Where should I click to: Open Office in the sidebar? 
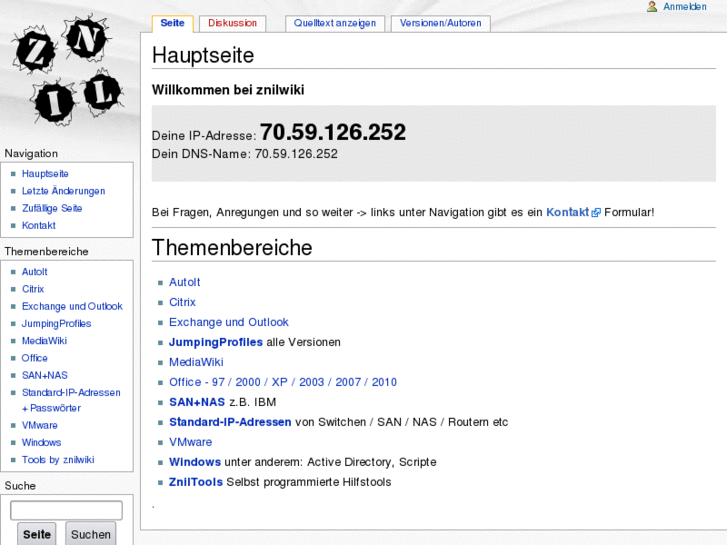click(34, 358)
